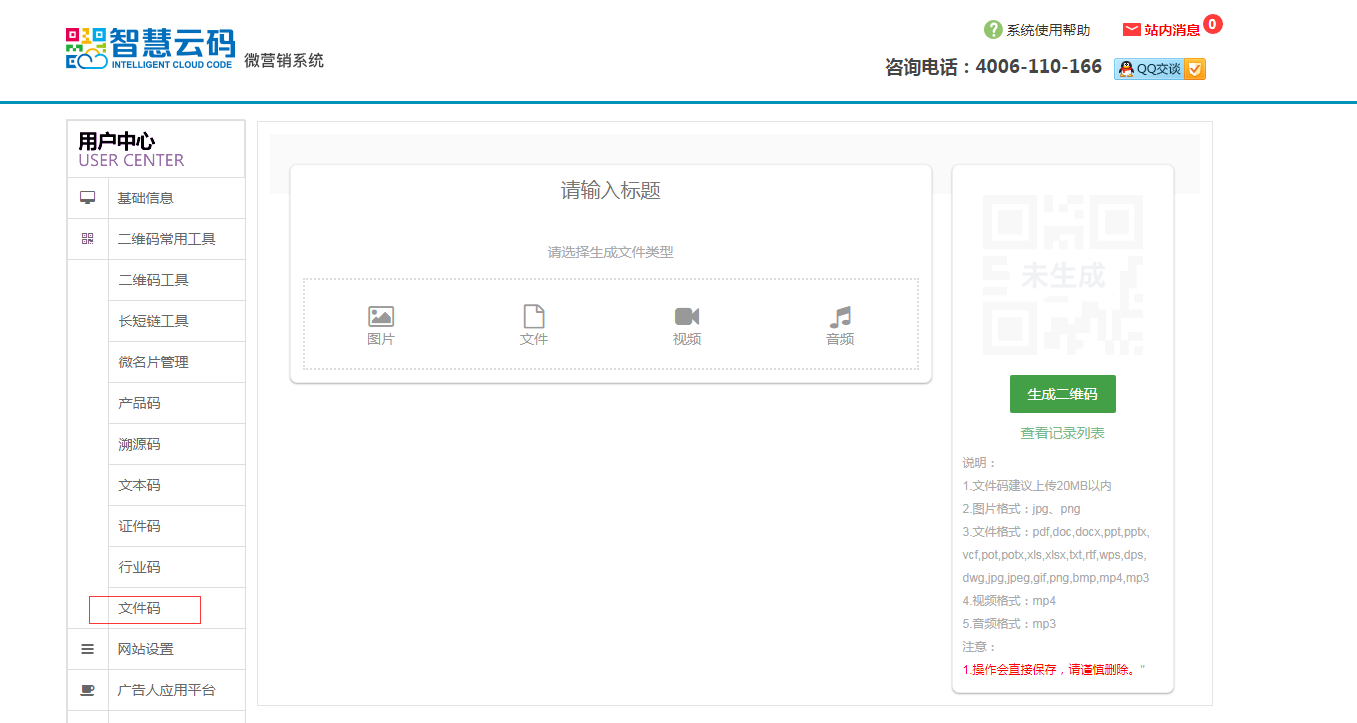This screenshot has width=1357, height=723.
Task: Click the 站内消息 envelope icon
Action: coord(1132,30)
